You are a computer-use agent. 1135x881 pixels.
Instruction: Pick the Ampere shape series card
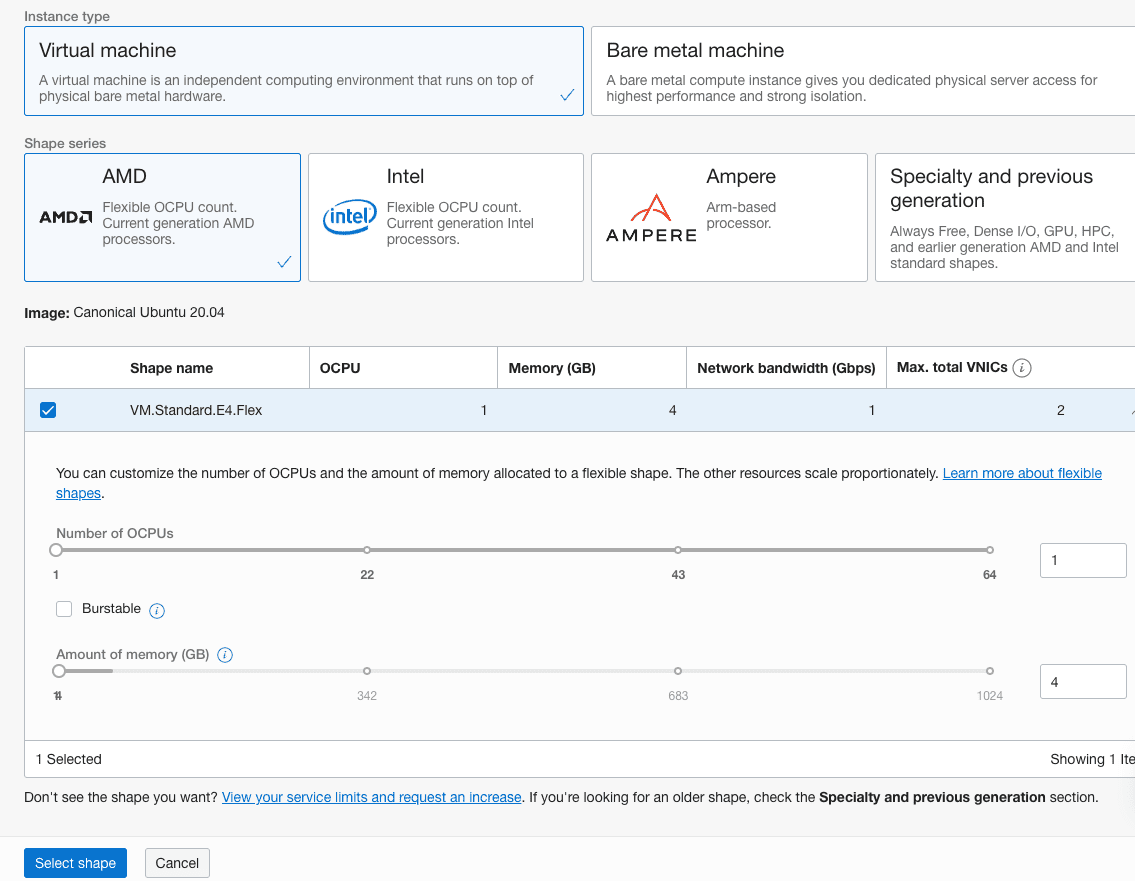pos(729,217)
